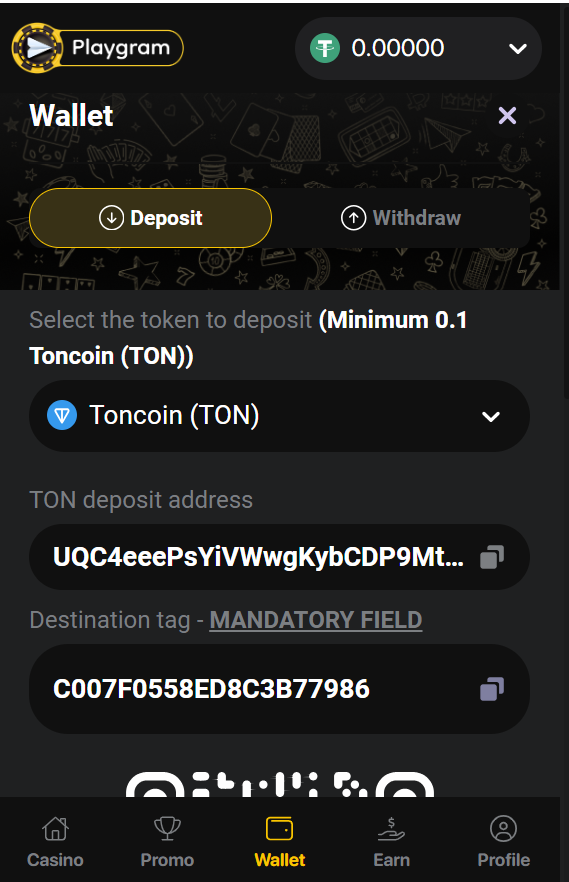
Task: Click the TON deposit address field
Action: point(279,557)
